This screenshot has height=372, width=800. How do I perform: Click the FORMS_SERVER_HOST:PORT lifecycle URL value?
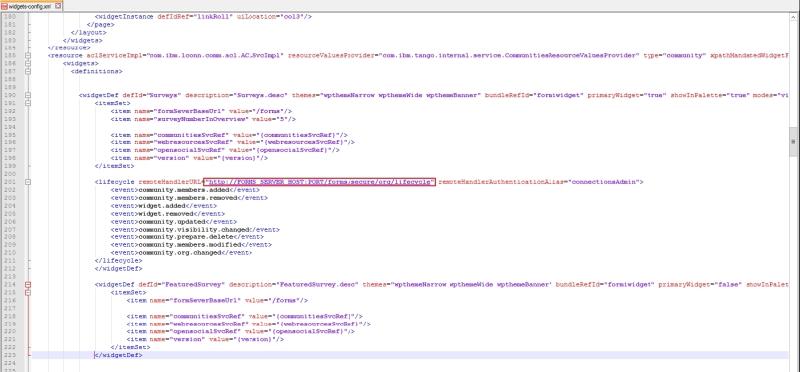click(x=319, y=182)
